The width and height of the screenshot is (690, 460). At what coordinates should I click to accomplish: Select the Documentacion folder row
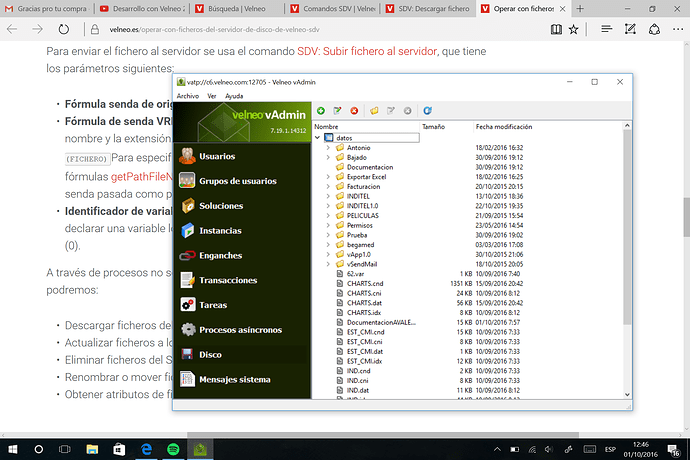point(370,167)
